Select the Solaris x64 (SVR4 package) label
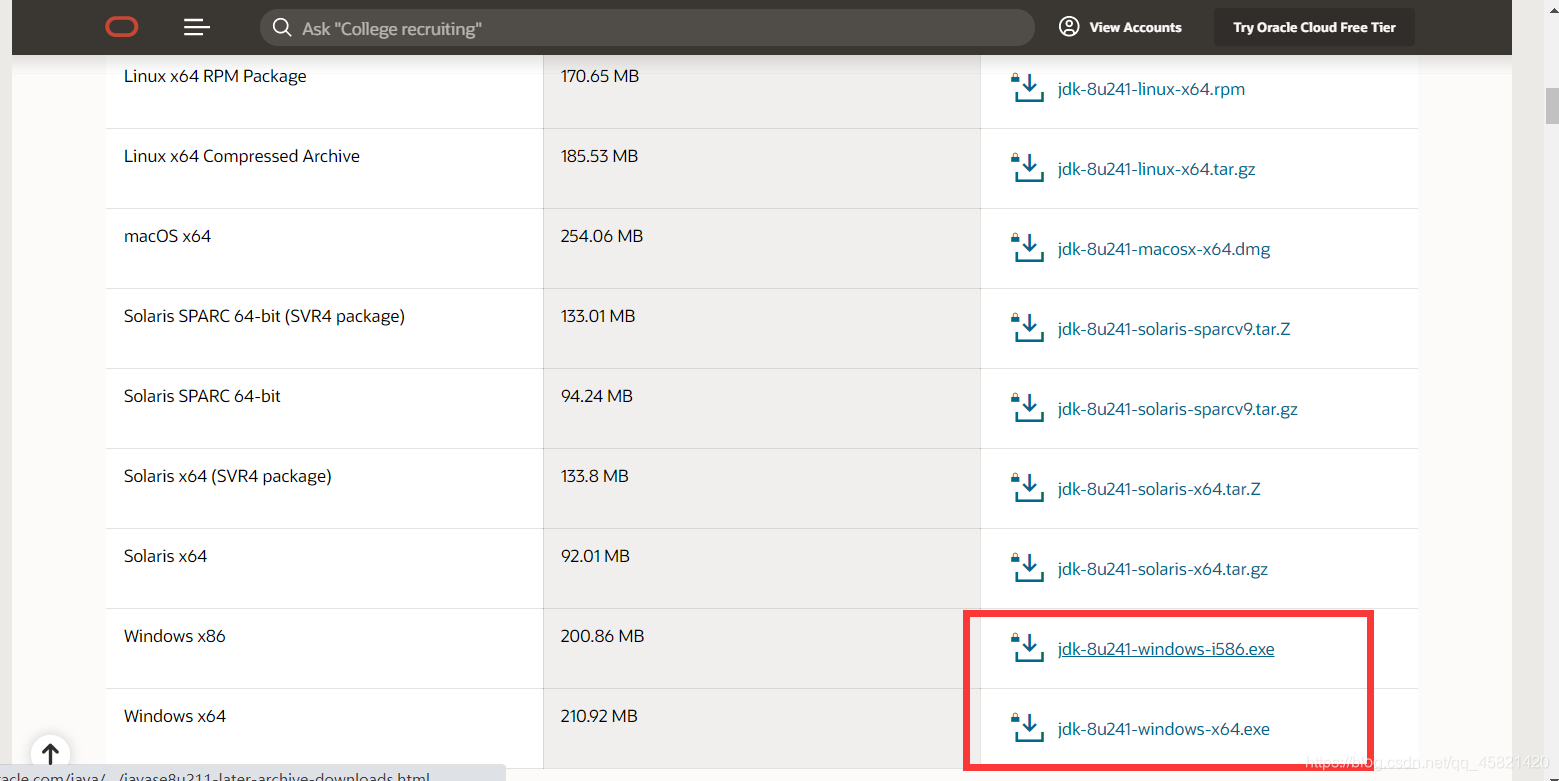 (x=228, y=476)
